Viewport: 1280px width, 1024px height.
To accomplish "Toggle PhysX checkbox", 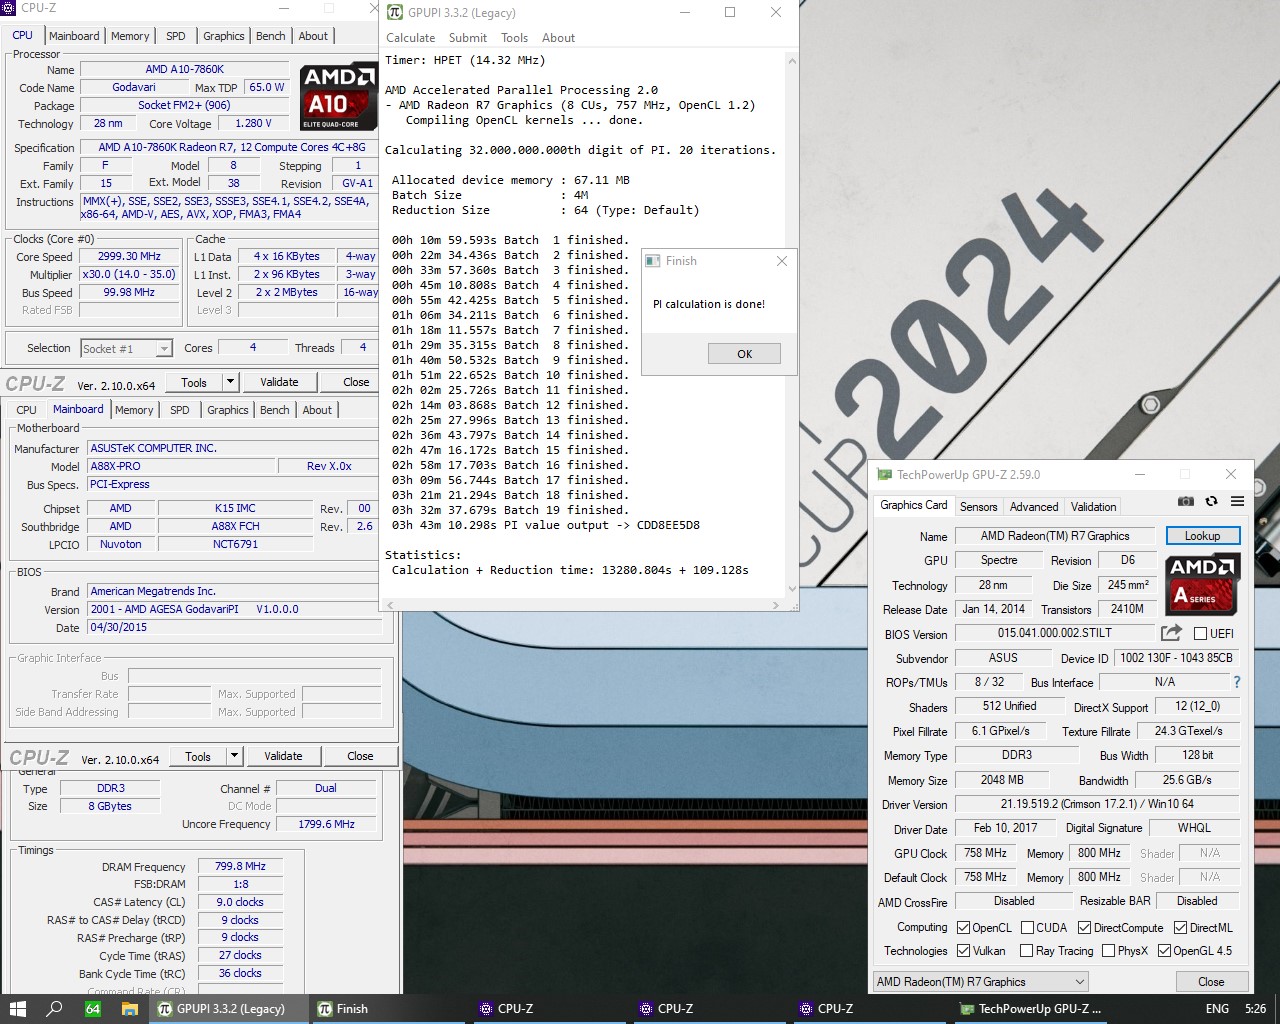I will pyautogui.click(x=1108, y=951).
